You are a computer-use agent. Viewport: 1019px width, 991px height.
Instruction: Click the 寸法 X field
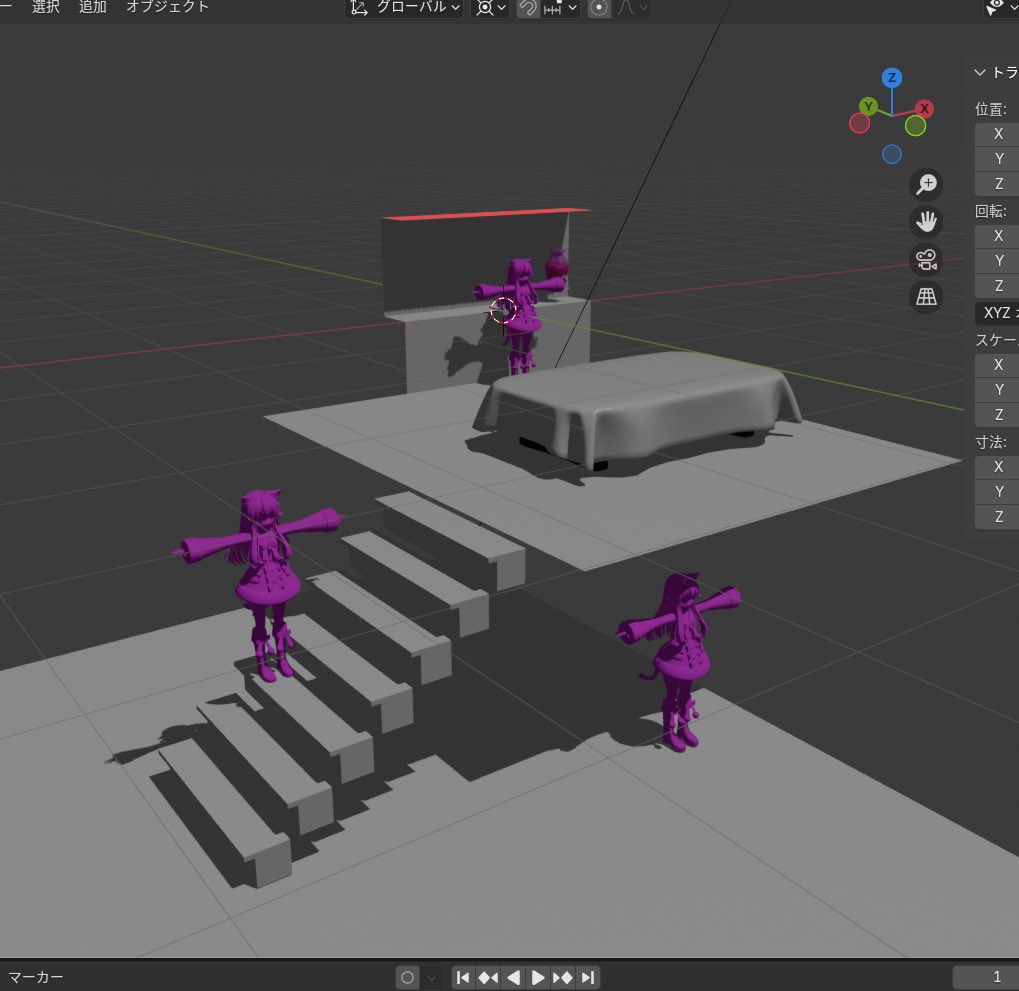tap(997, 467)
